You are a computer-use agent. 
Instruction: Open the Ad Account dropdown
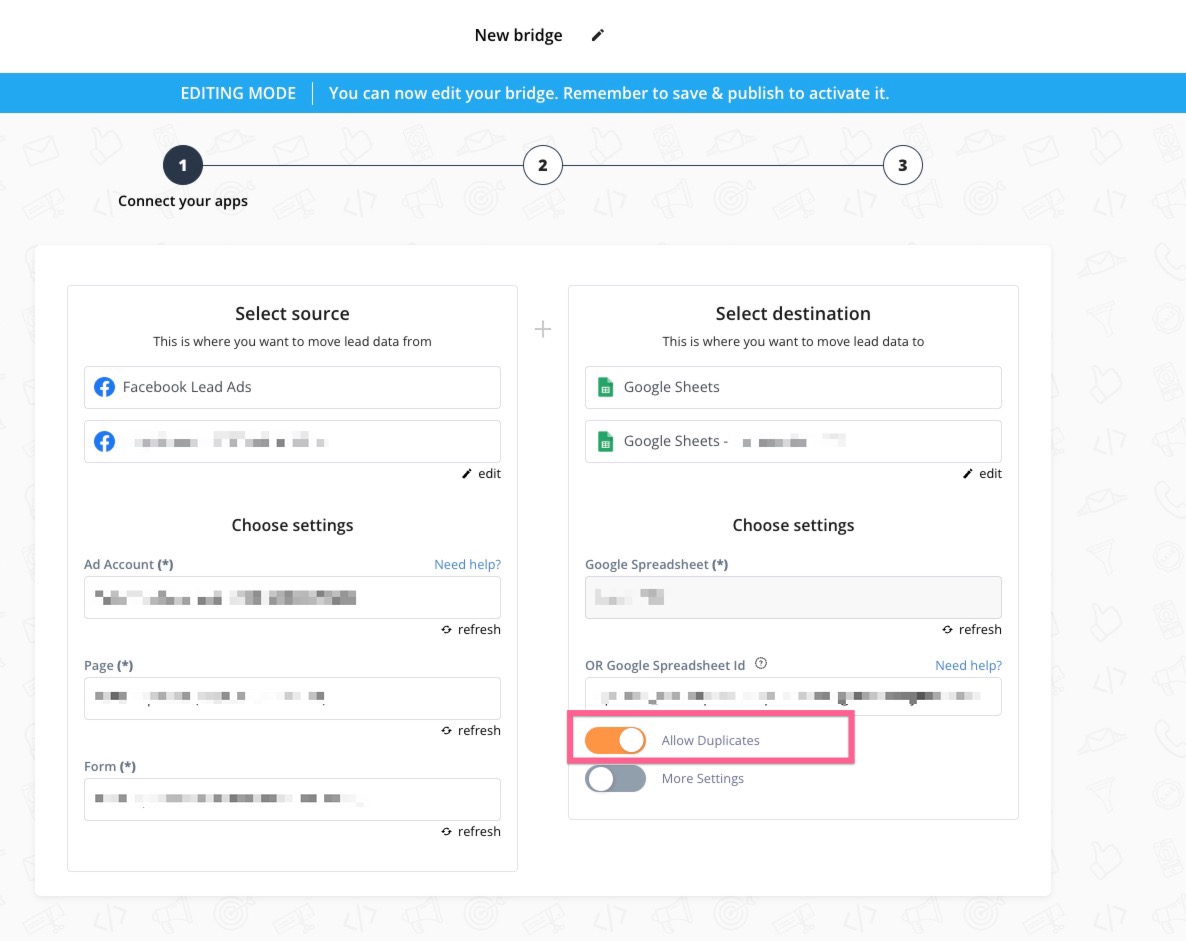[x=292, y=598]
